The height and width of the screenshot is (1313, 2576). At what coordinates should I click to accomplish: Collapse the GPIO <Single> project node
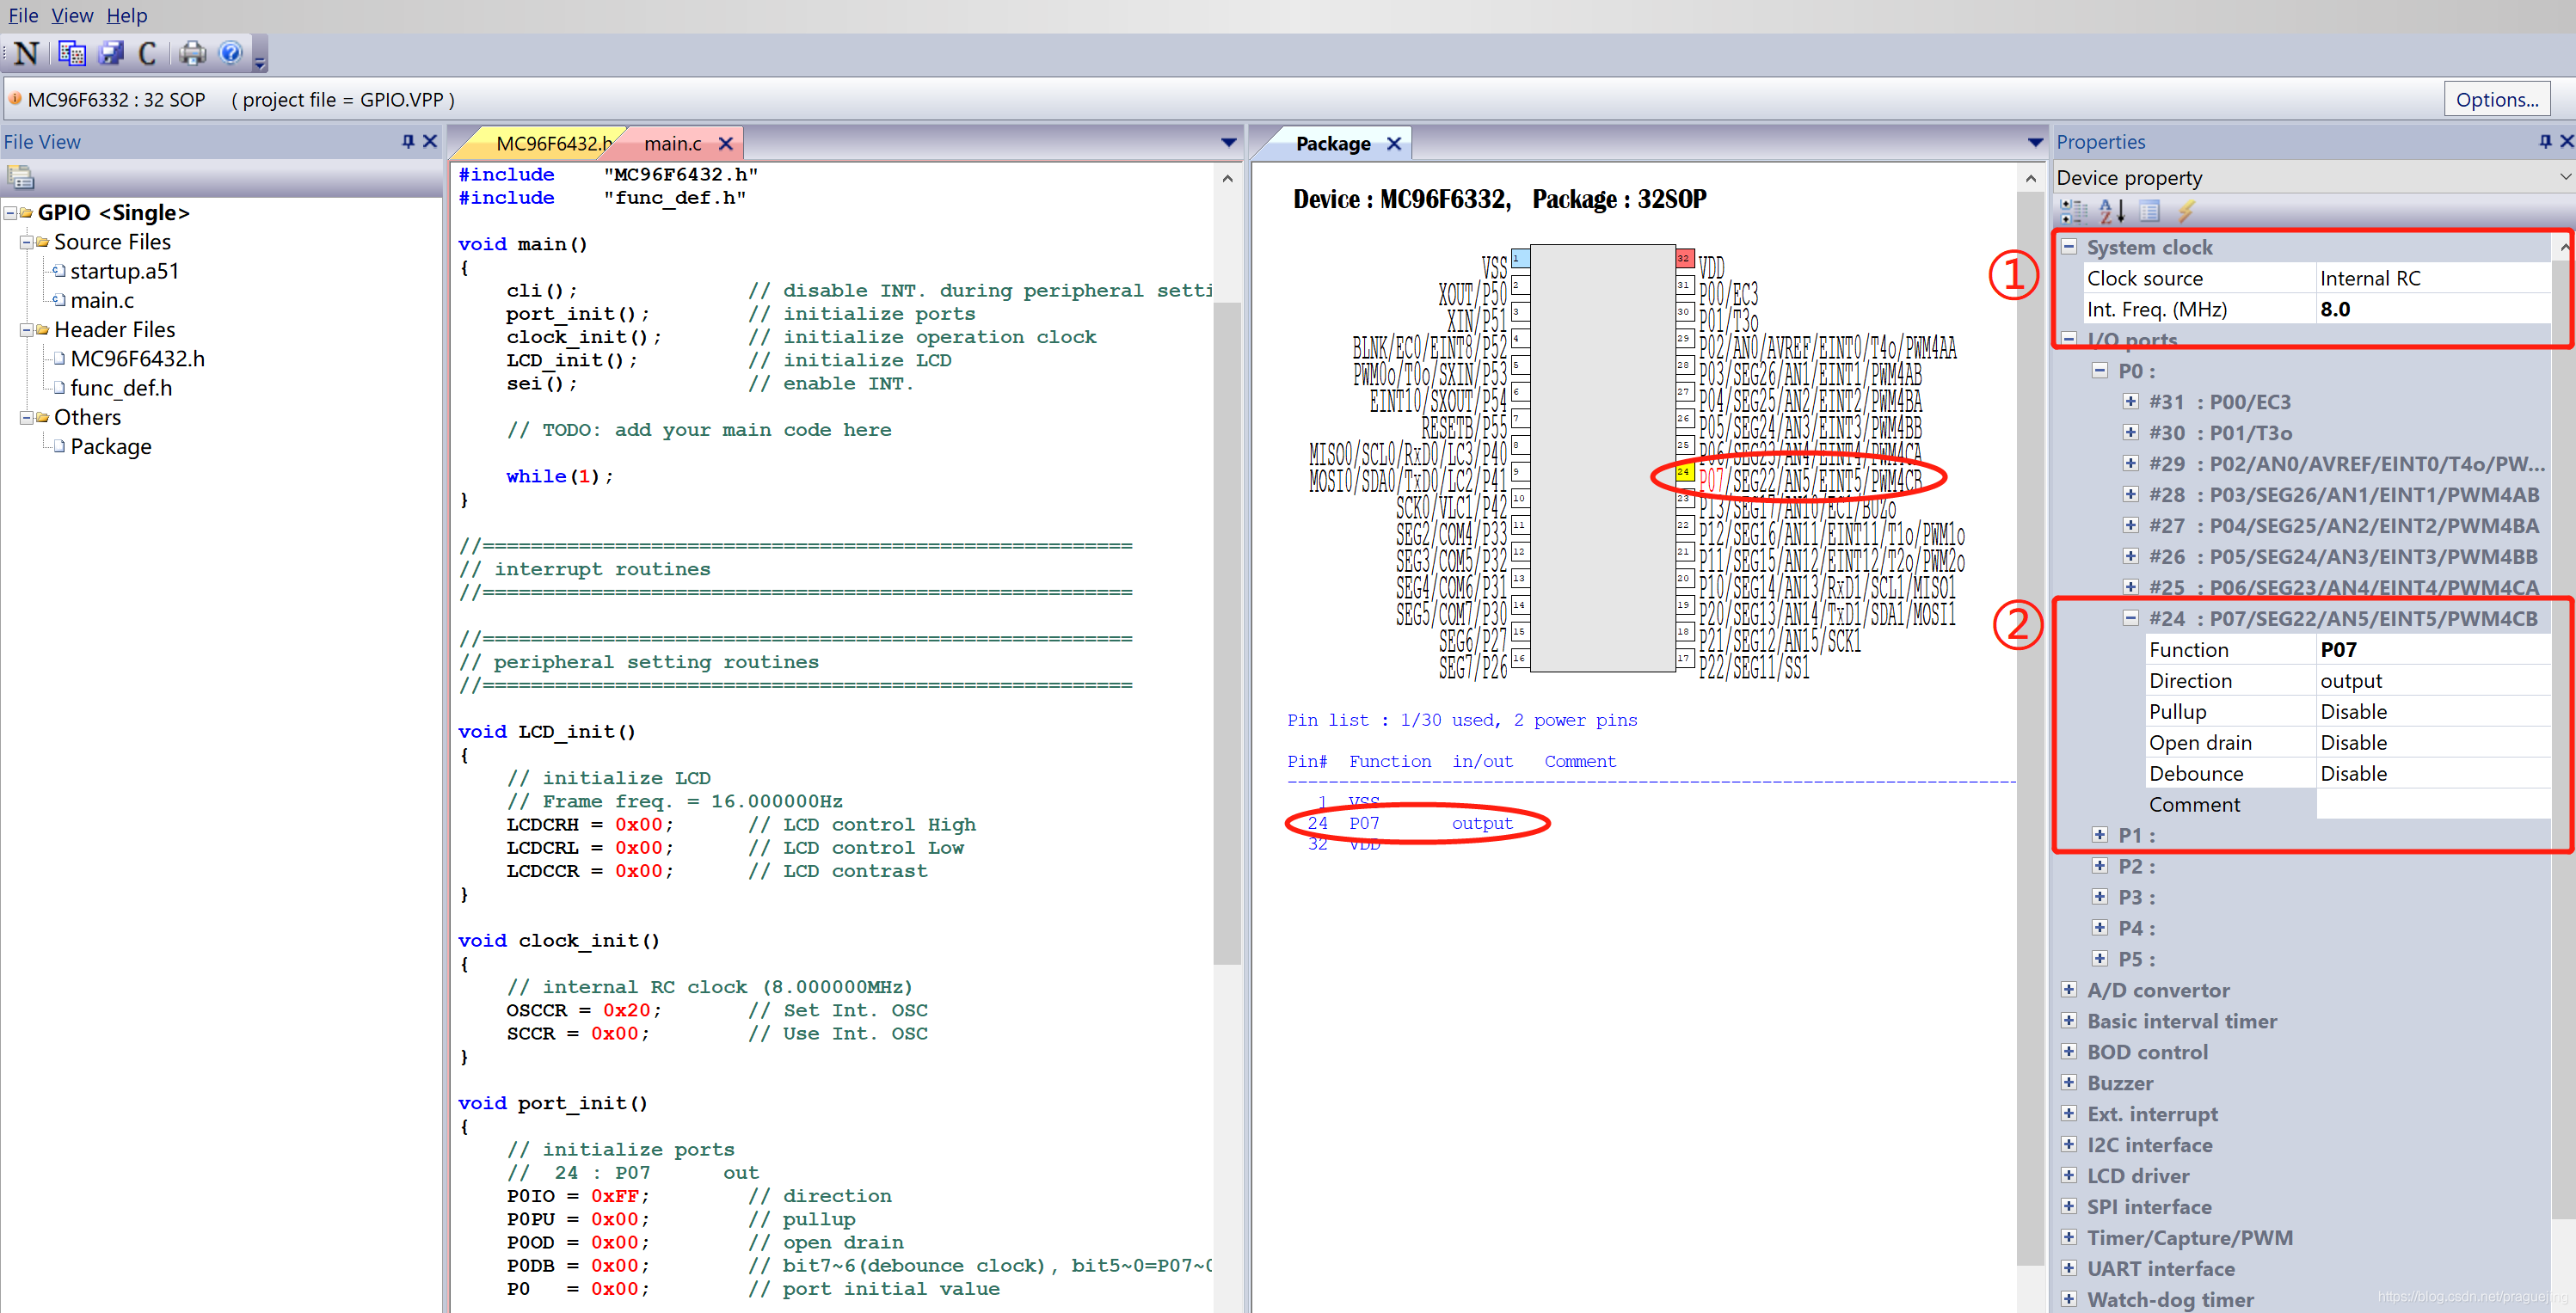coord(10,212)
